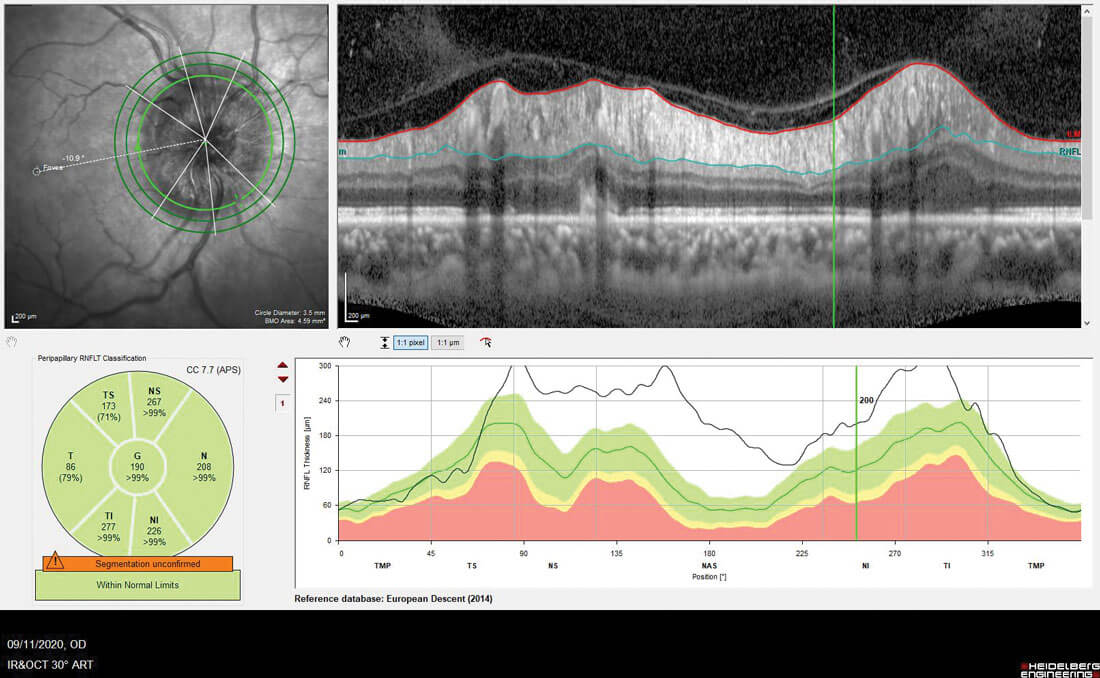
Task: Click the fovea marker on the fundus image
Action: [x=38, y=170]
